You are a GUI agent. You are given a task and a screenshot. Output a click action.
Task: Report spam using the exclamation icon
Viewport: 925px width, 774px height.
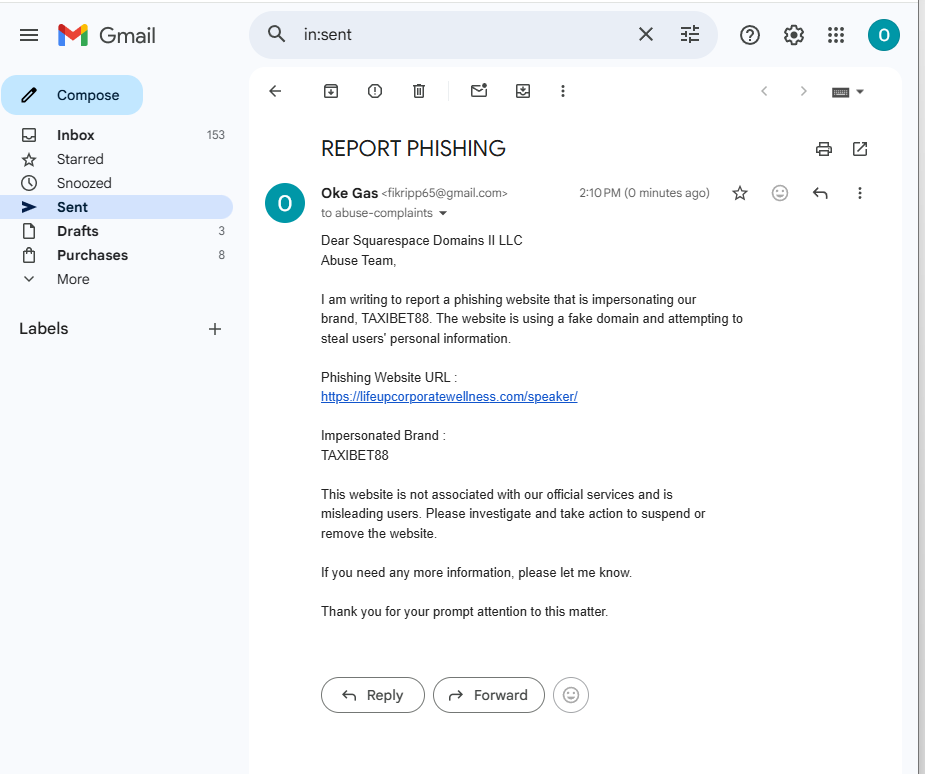tap(375, 91)
